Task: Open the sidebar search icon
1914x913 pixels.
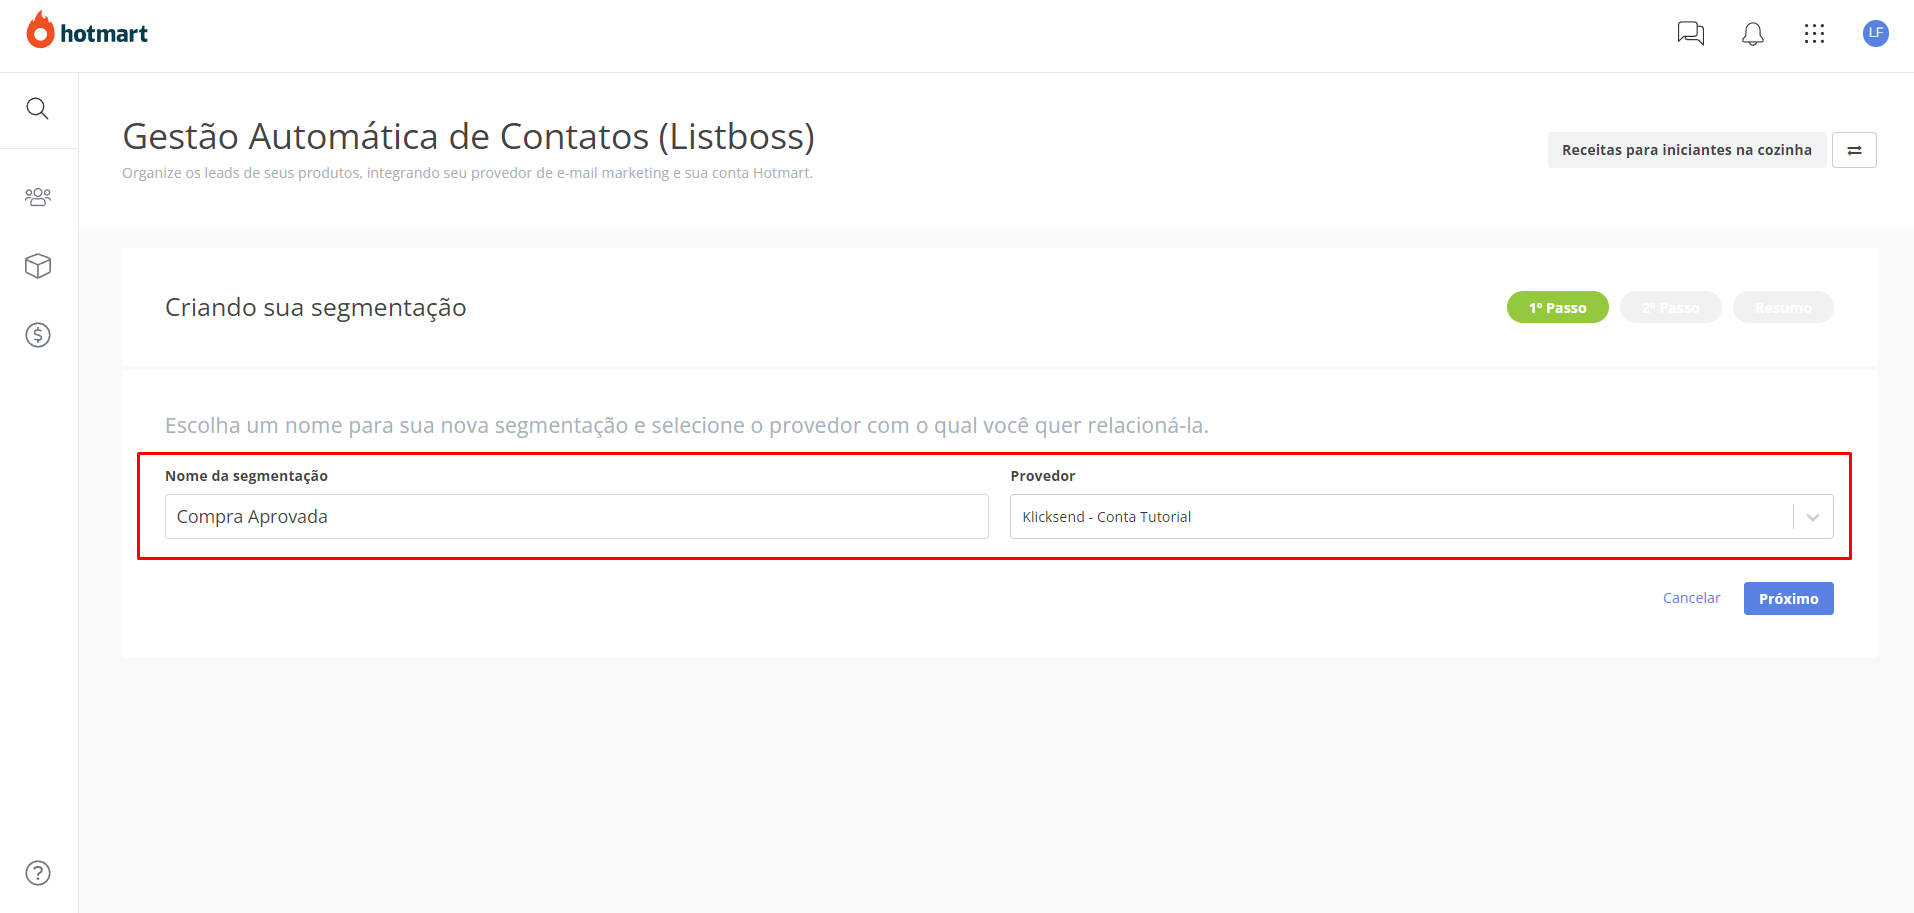Action: click(x=38, y=108)
